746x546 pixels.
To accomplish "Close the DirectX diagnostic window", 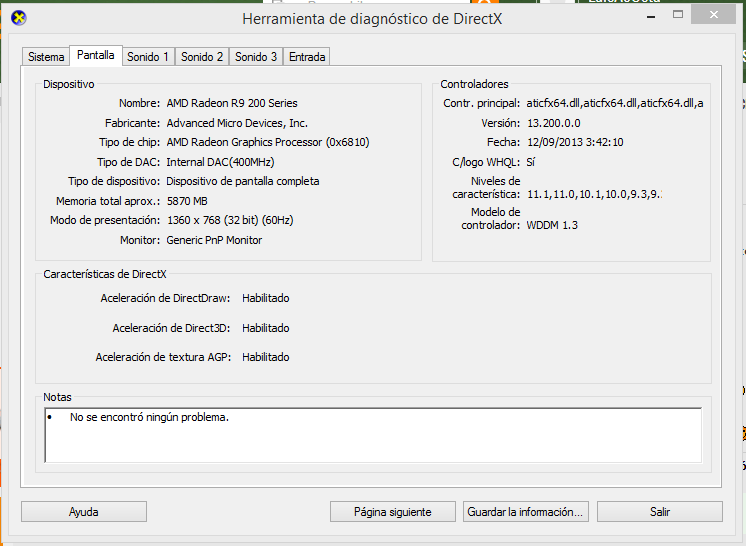I will pyautogui.click(x=714, y=15).
